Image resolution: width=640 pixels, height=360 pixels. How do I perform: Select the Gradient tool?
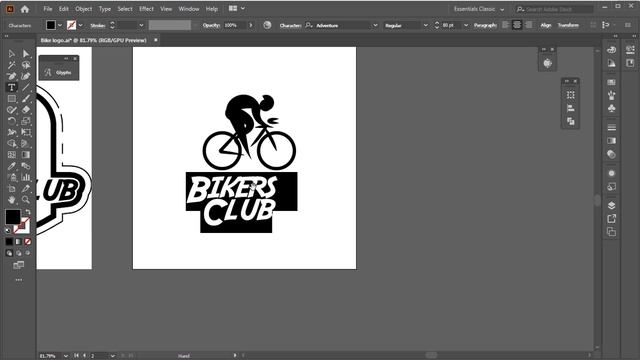tap(26, 155)
